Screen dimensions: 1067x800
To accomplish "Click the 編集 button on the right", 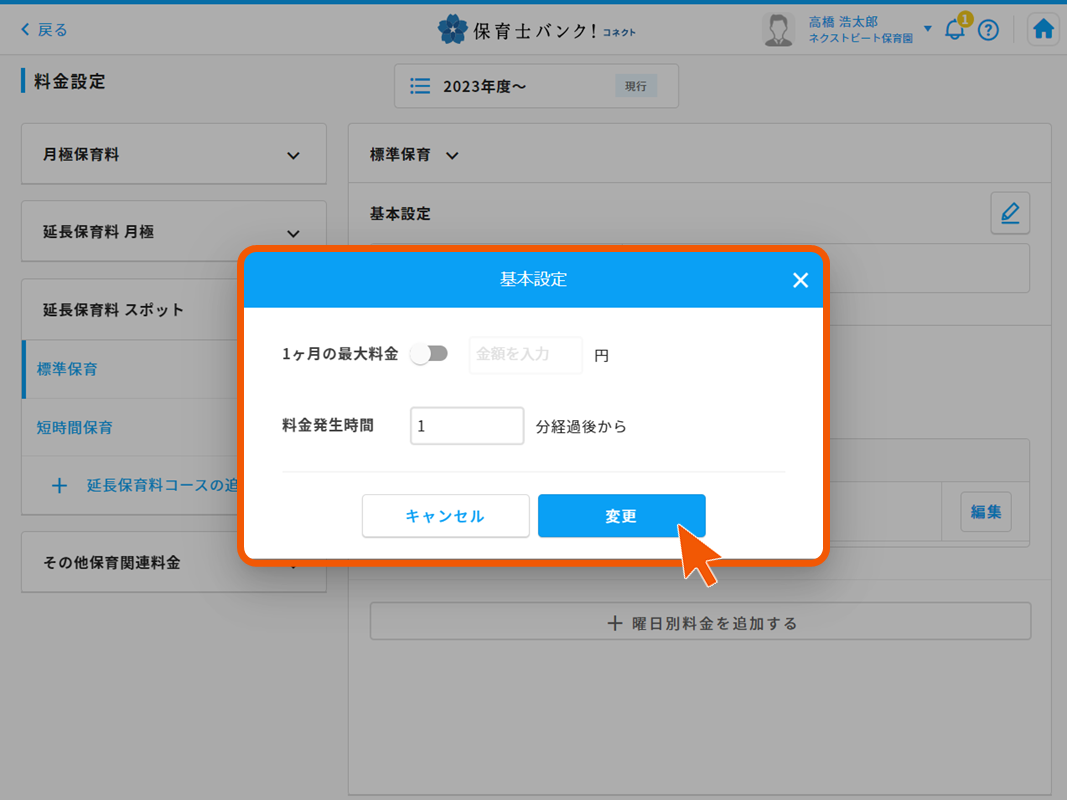I will (x=985, y=511).
